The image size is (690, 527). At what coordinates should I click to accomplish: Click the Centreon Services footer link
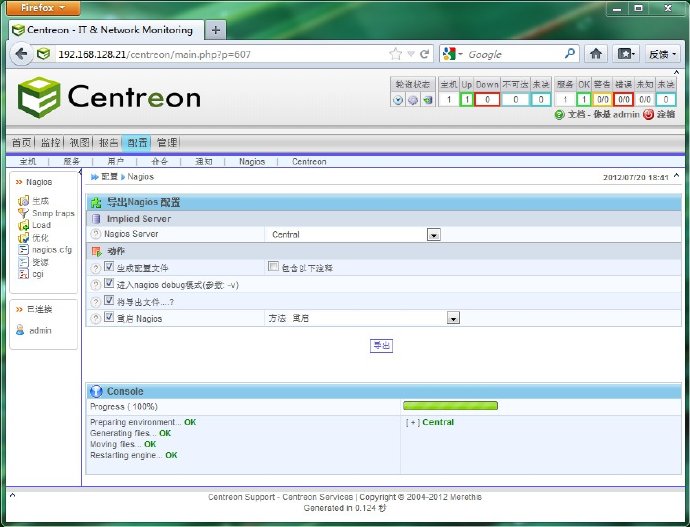[x=317, y=497]
